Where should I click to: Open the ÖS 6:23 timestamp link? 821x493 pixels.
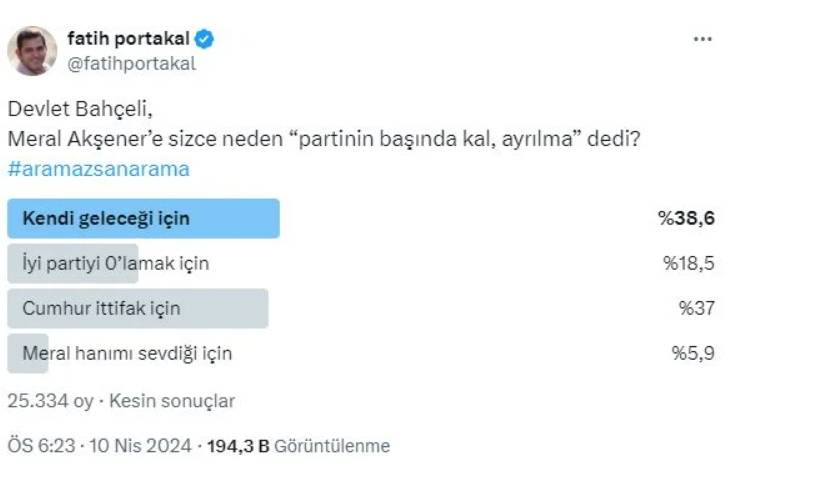41,446
